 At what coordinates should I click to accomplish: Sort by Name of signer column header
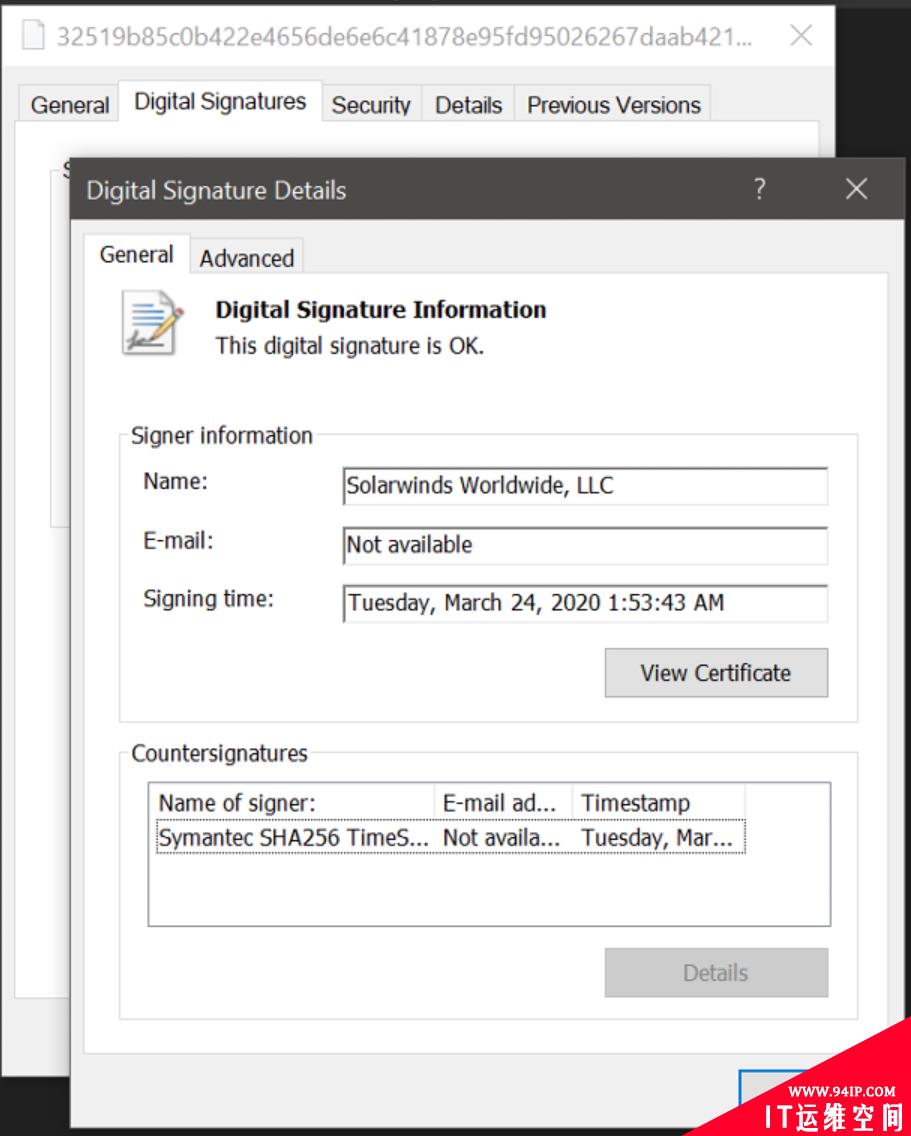tap(292, 803)
